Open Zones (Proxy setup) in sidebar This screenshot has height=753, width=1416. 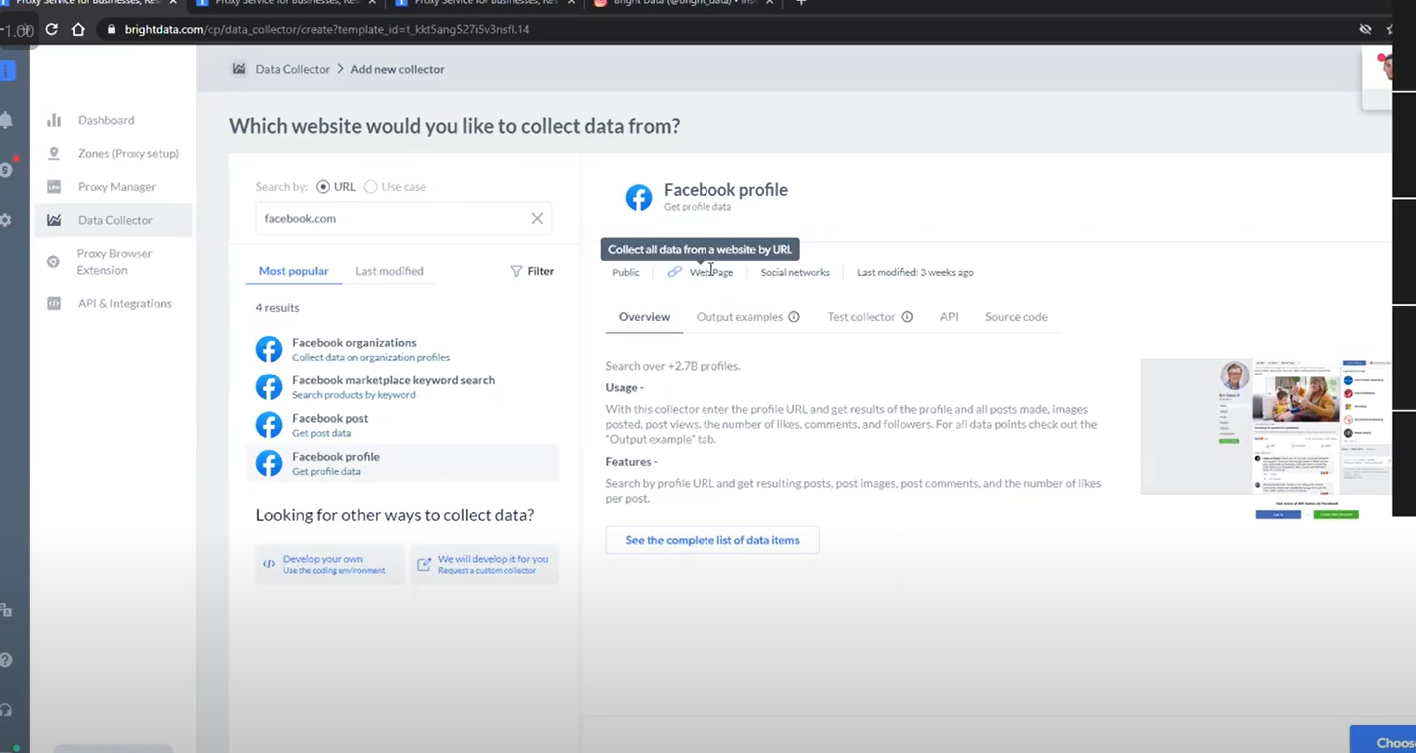click(128, 153)
